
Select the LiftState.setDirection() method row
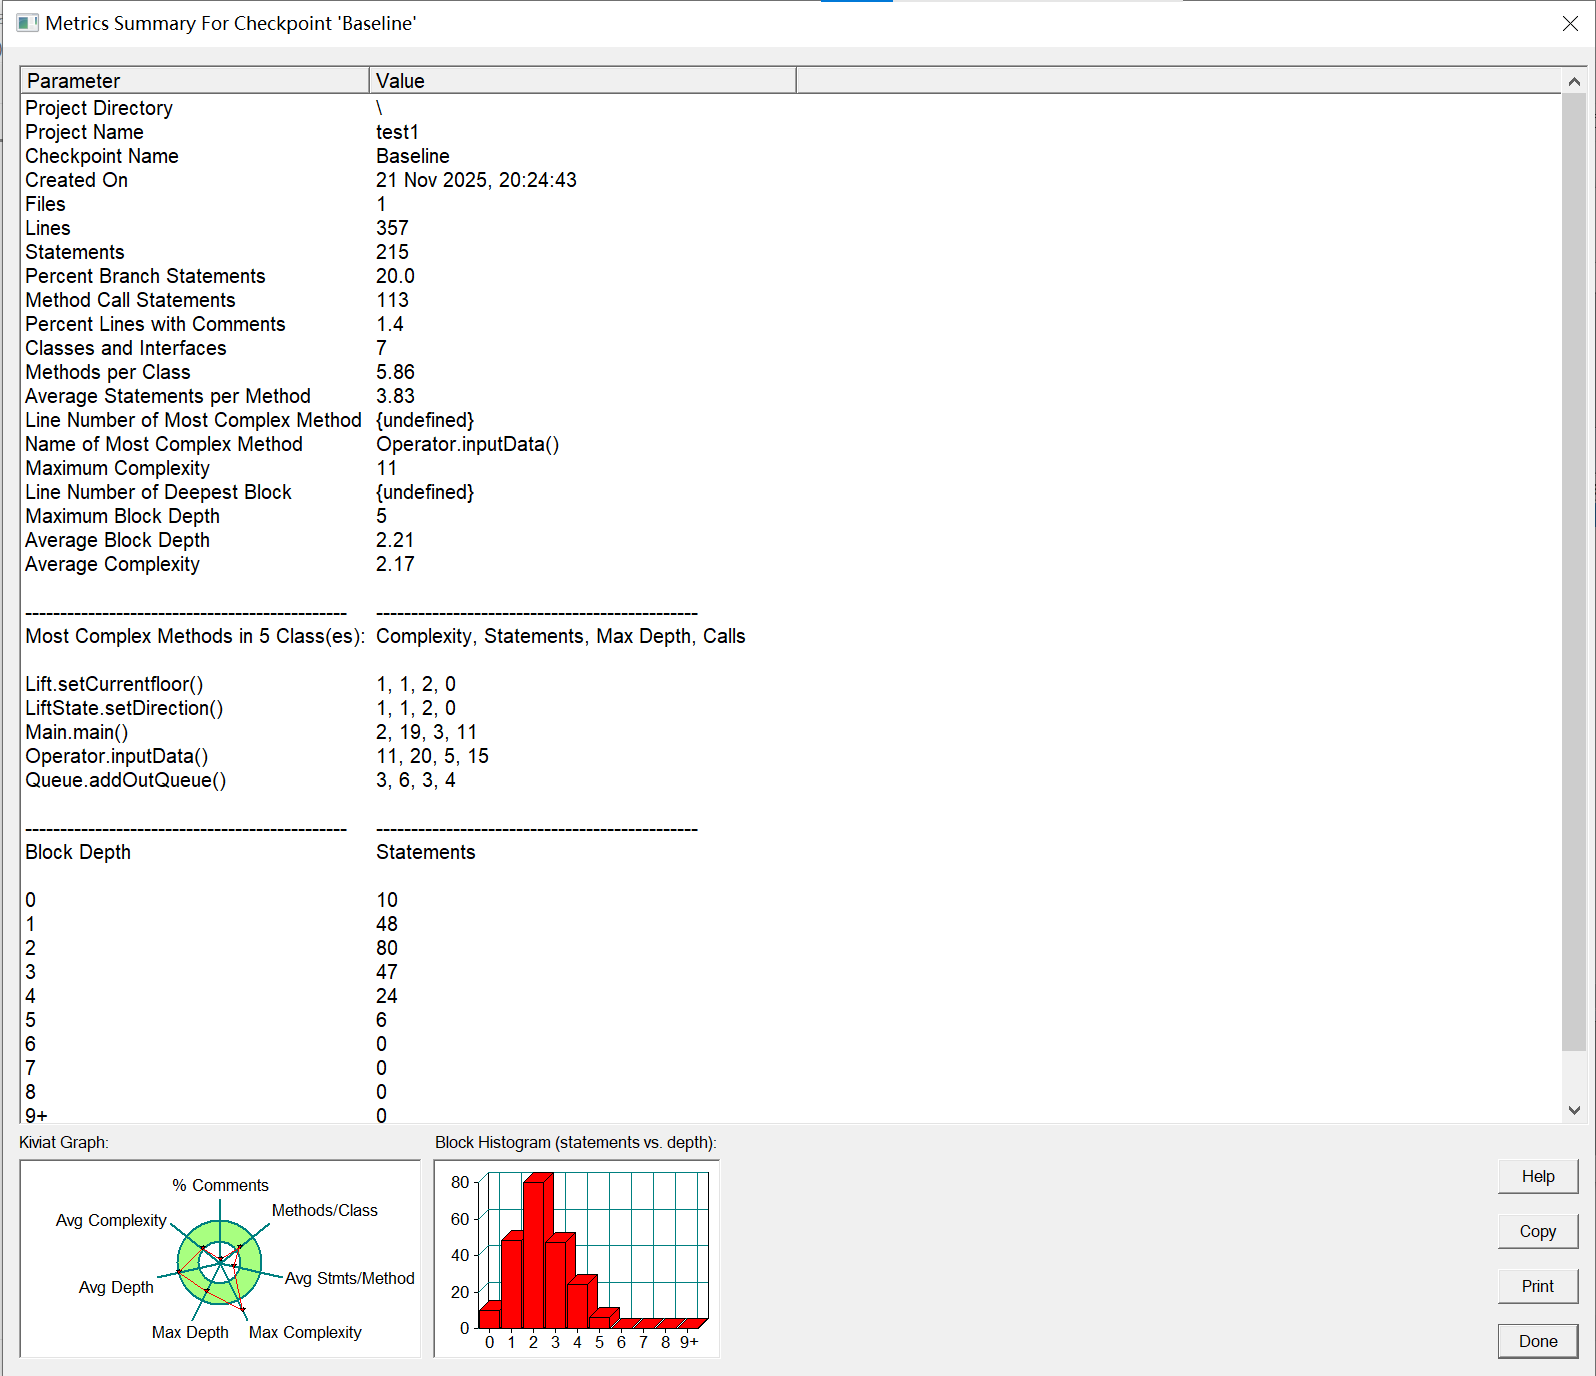pyautogui.click(x=790, y=708)
